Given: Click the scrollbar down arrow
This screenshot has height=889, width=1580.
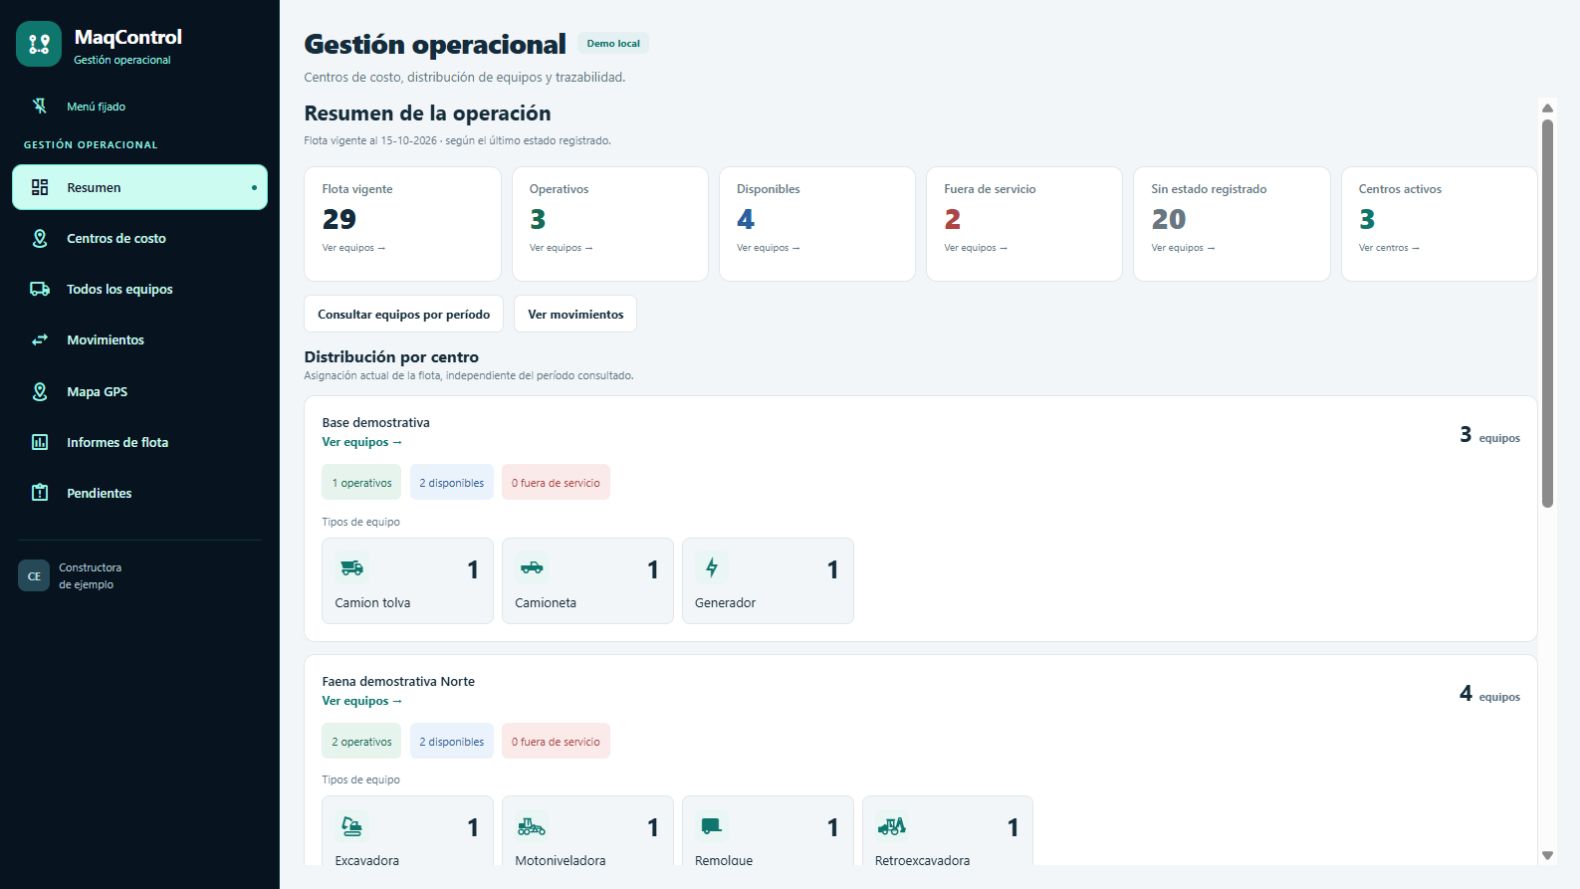Looking at the screenshot, I should coord(1547,855).
